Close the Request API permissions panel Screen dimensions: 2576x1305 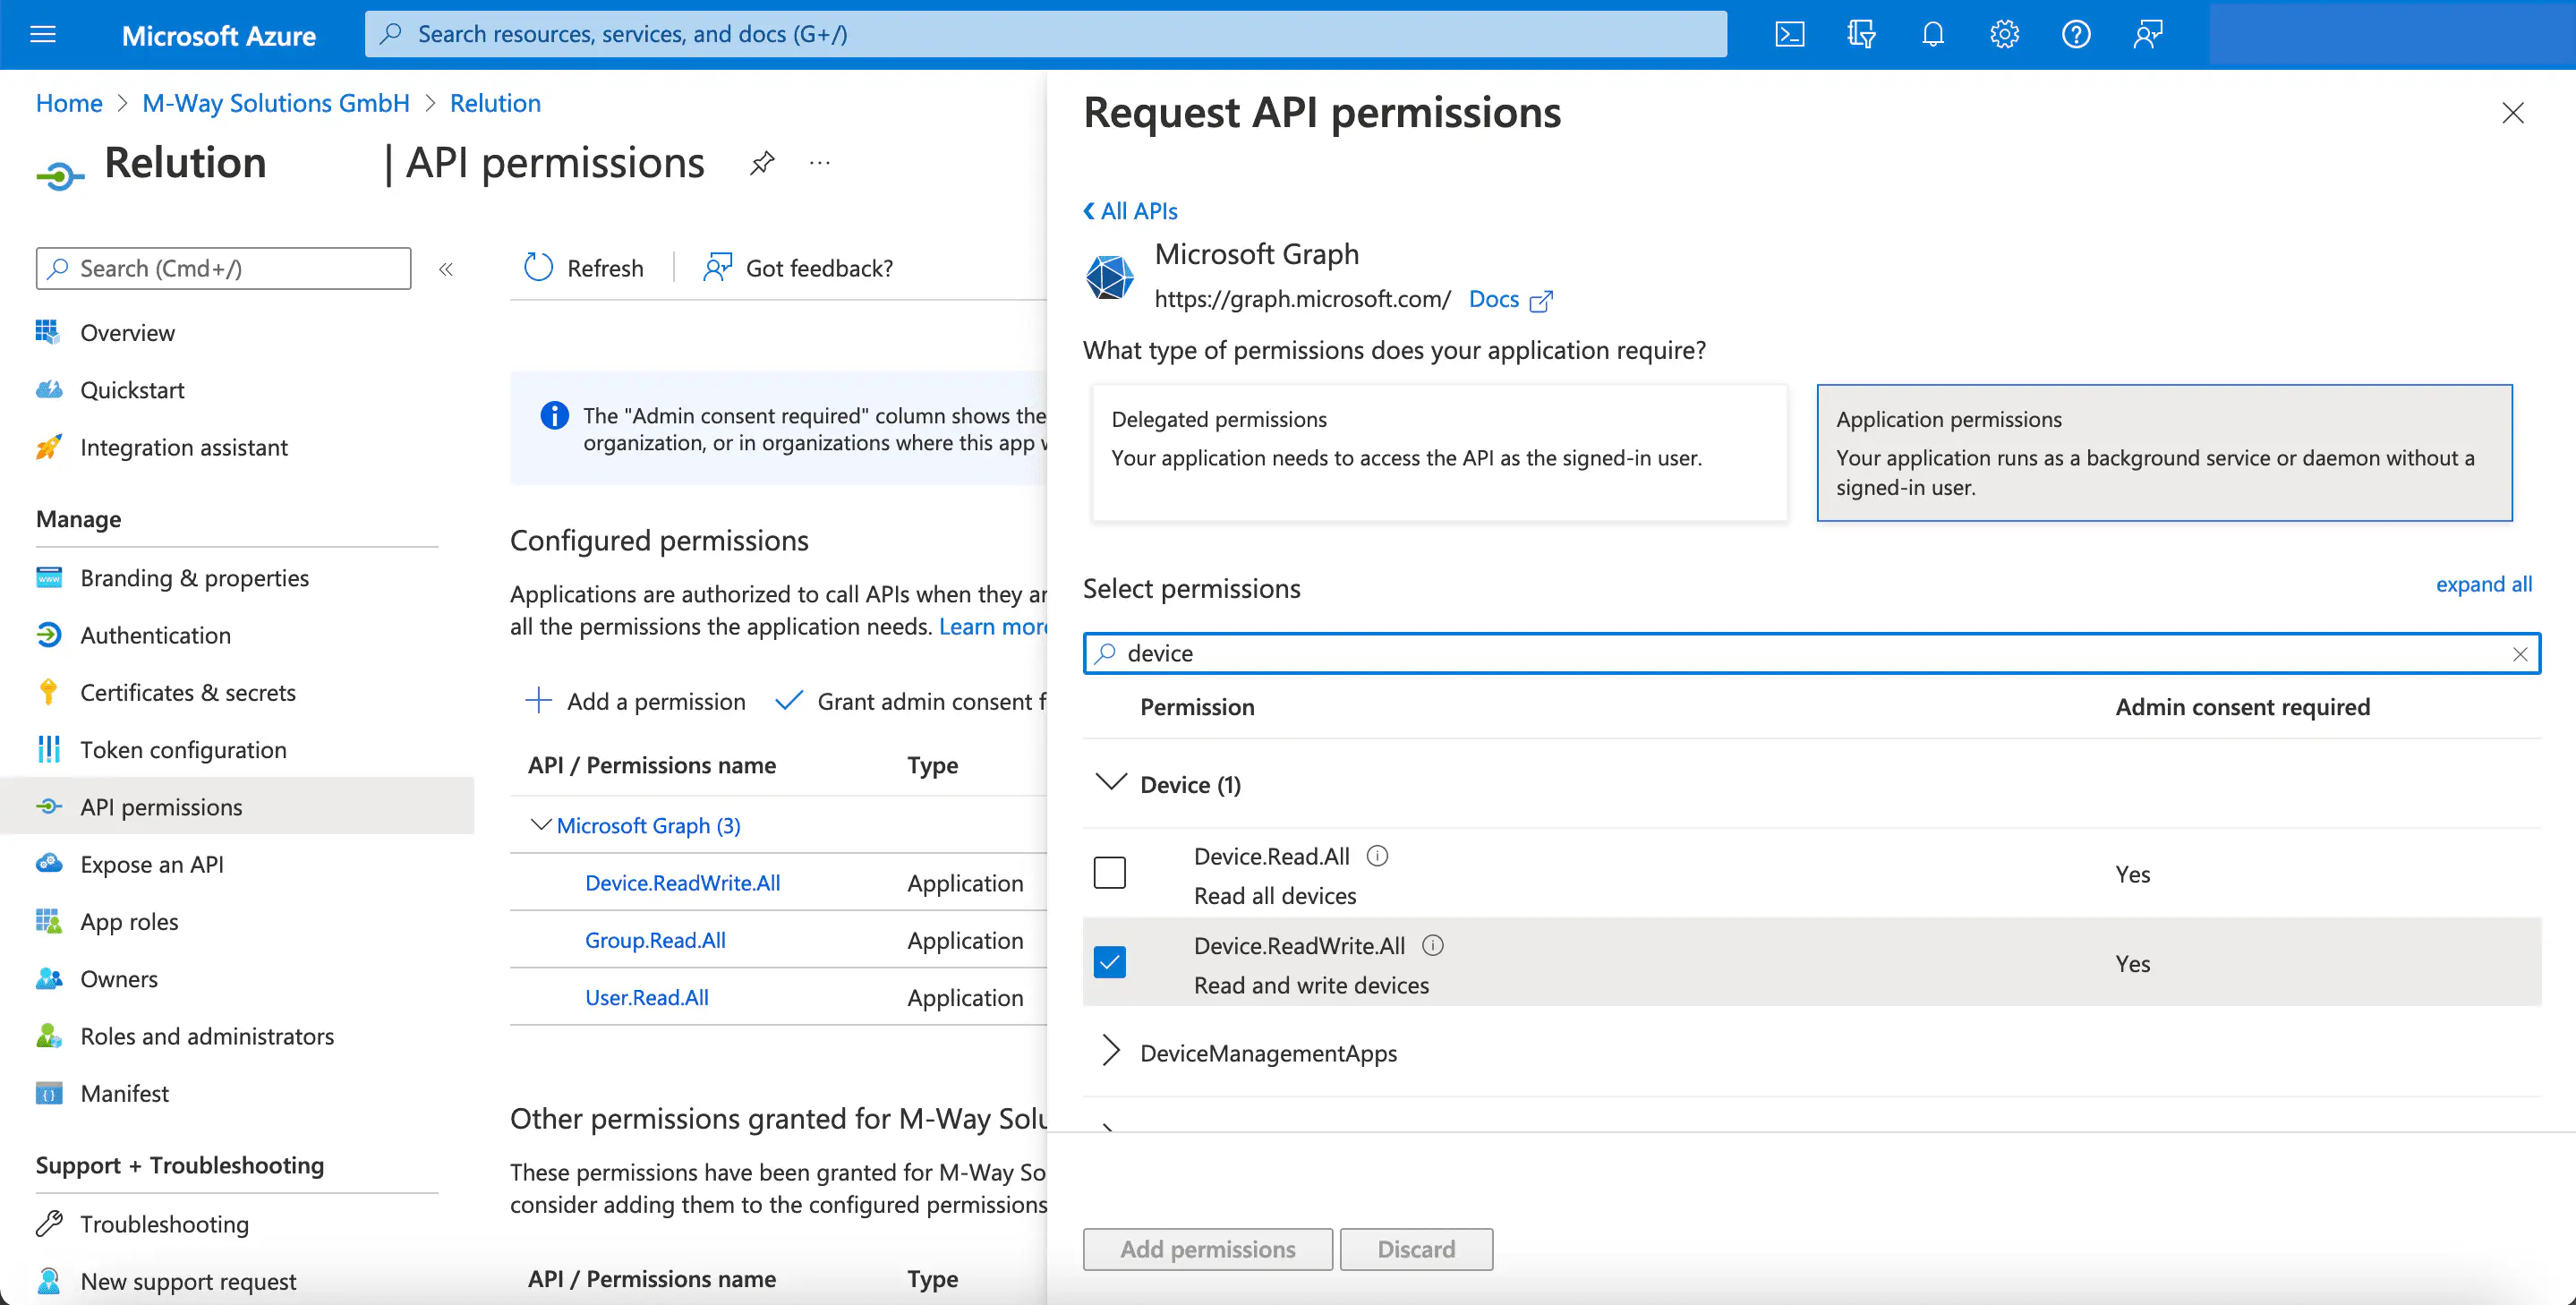coord(2513,113)
